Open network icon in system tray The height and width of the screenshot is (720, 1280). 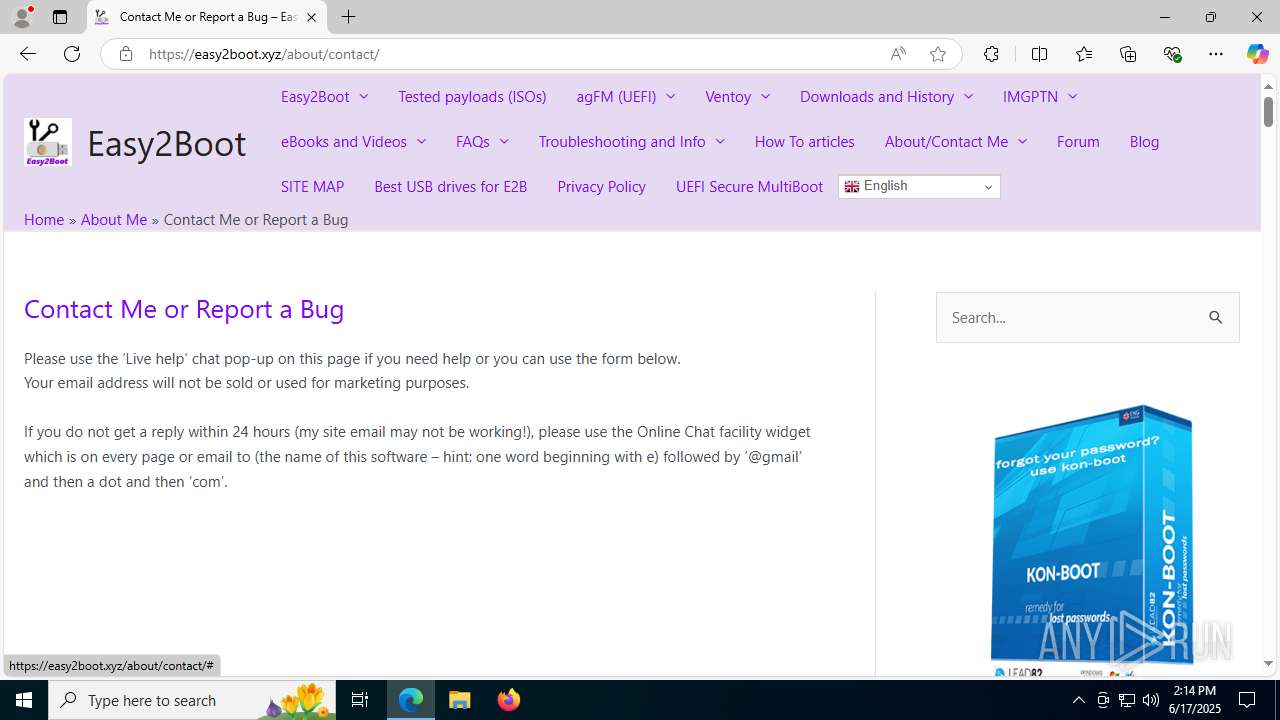coord(1126,700)
